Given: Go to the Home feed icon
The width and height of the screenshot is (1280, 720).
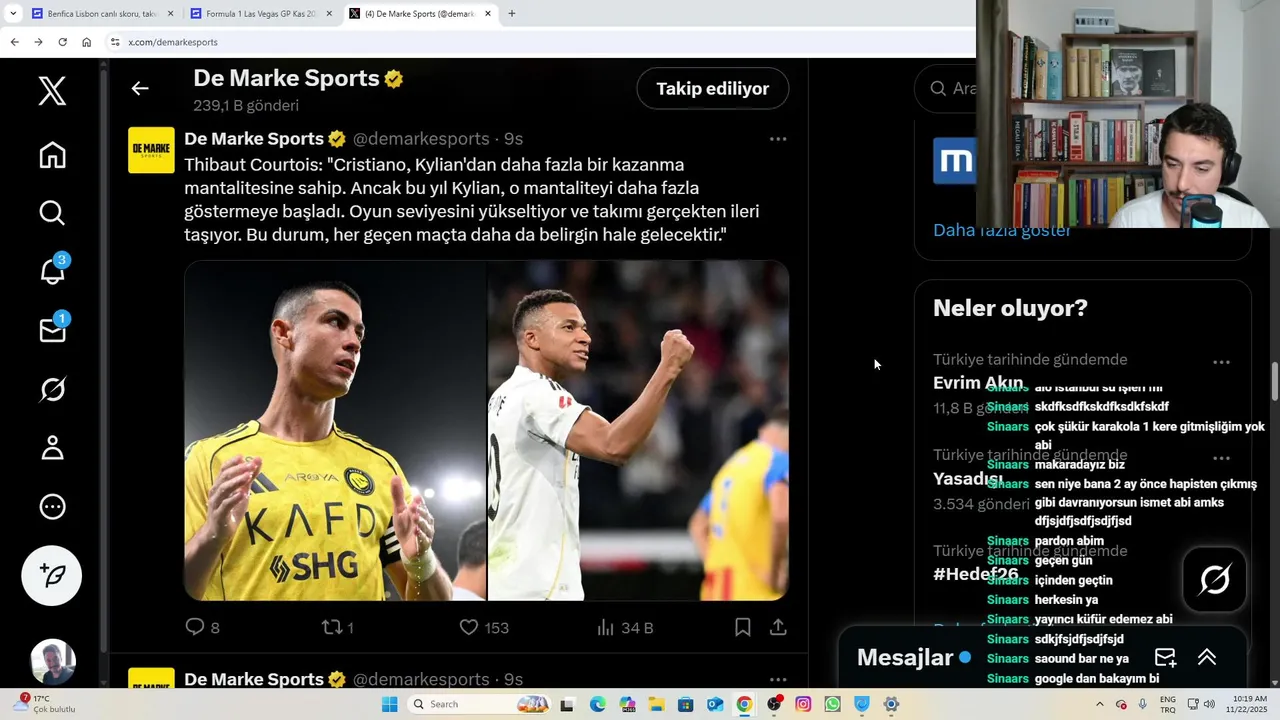Looking at the screenshot, I should coord(52,154).
